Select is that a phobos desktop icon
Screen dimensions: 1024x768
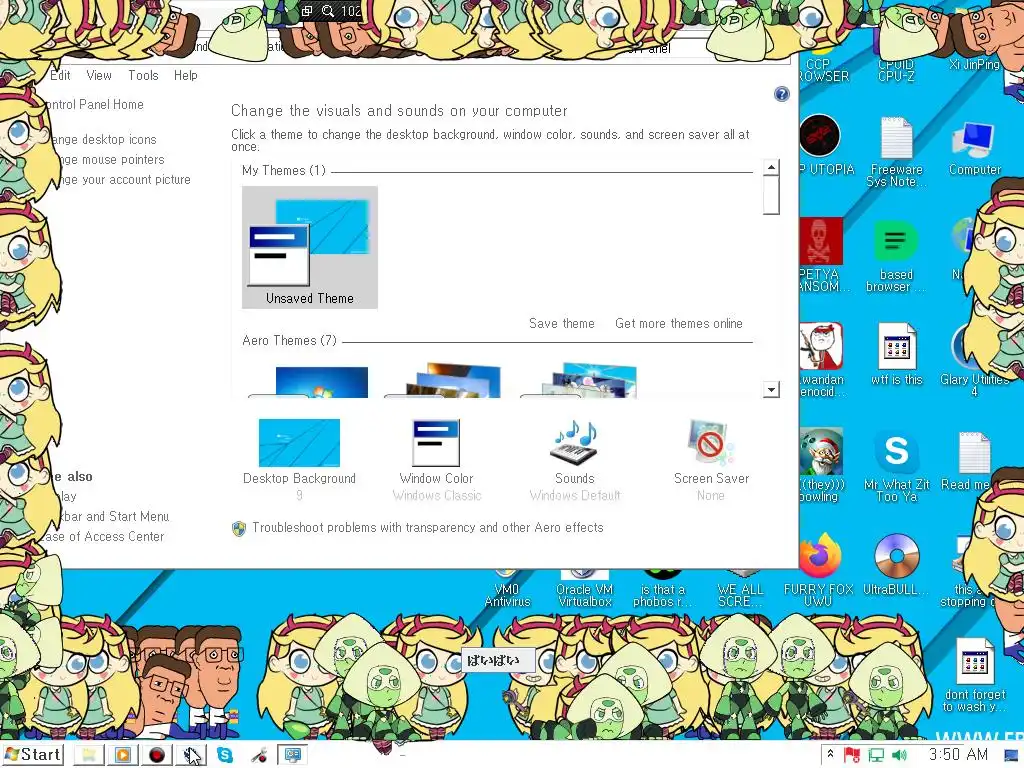662,588
